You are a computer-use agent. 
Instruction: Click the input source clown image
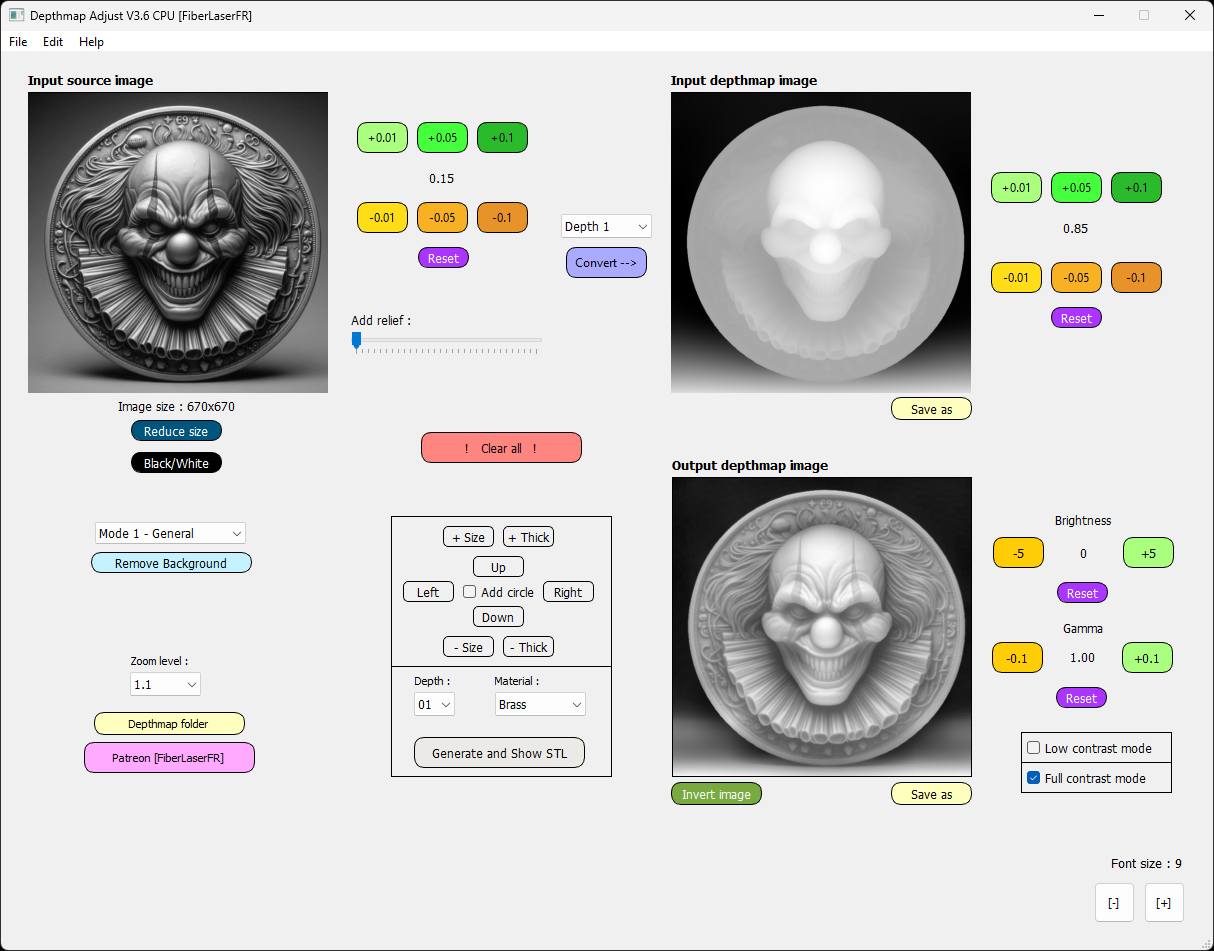(178, 243)
